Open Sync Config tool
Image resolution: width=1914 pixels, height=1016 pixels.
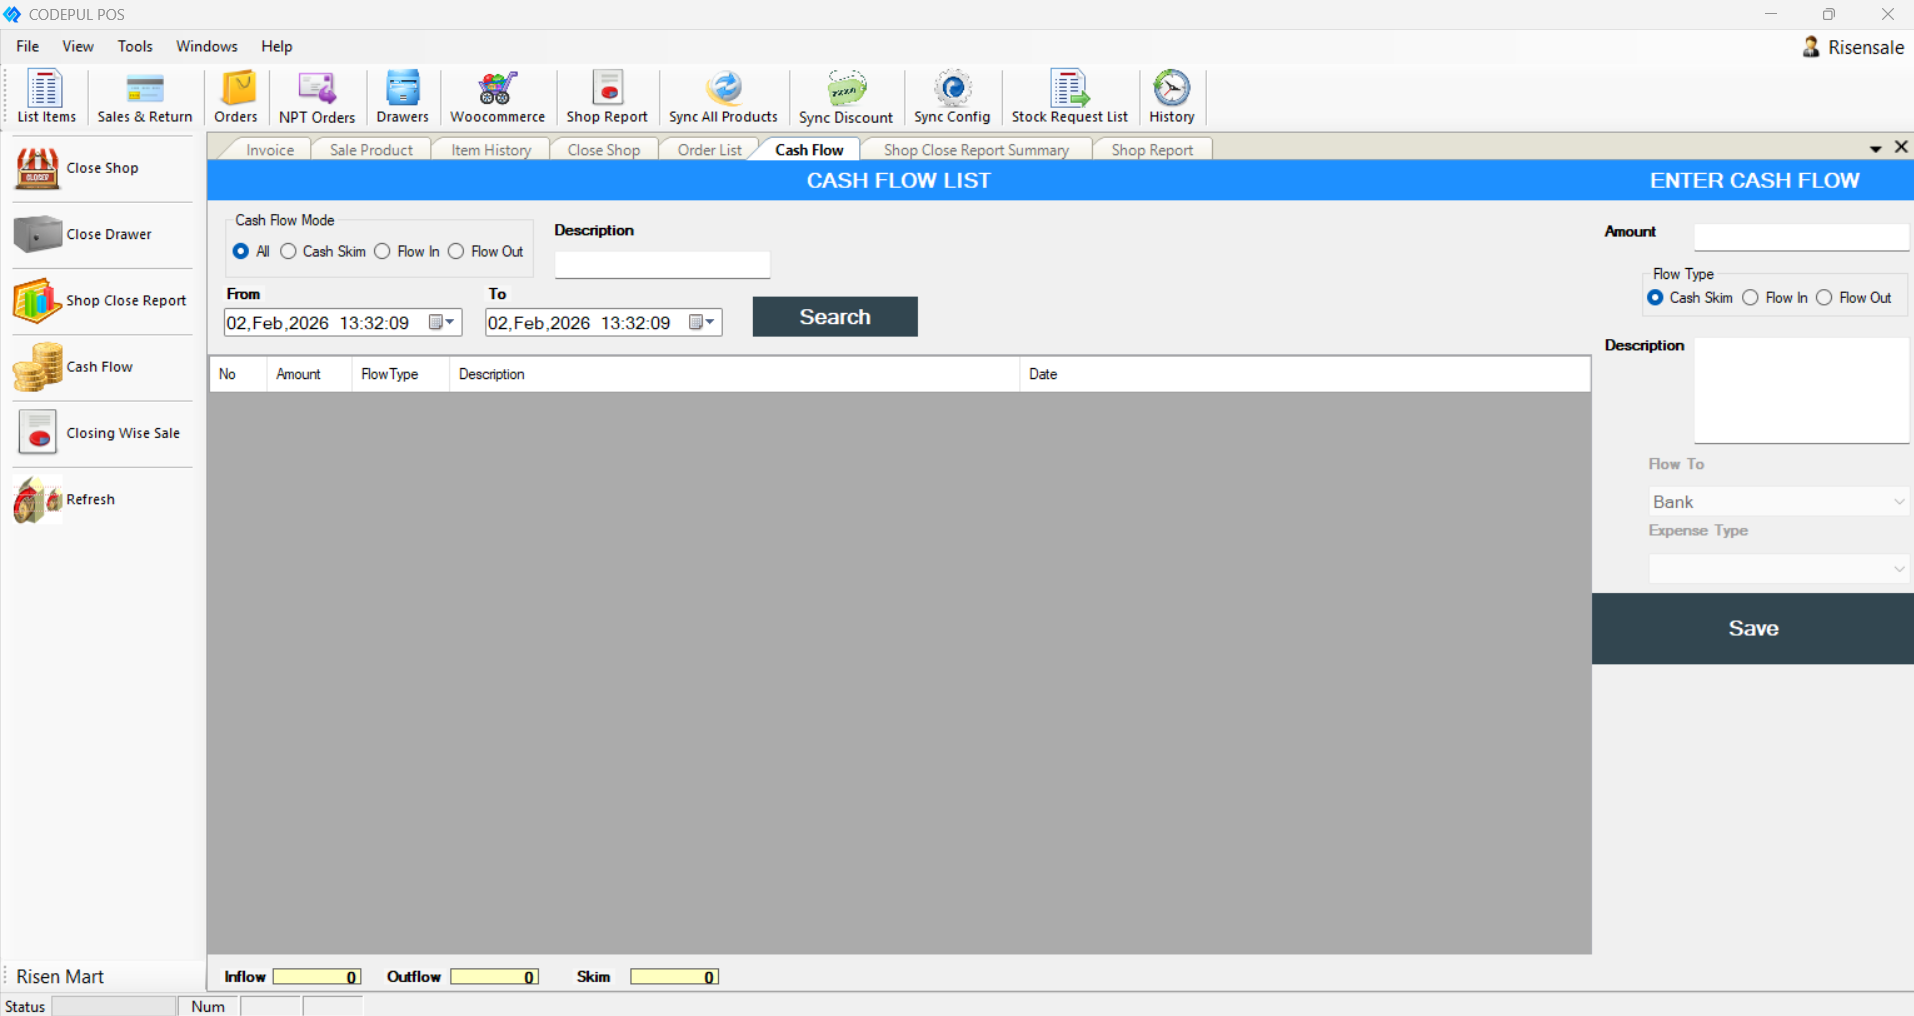click(x=951, y=96)
